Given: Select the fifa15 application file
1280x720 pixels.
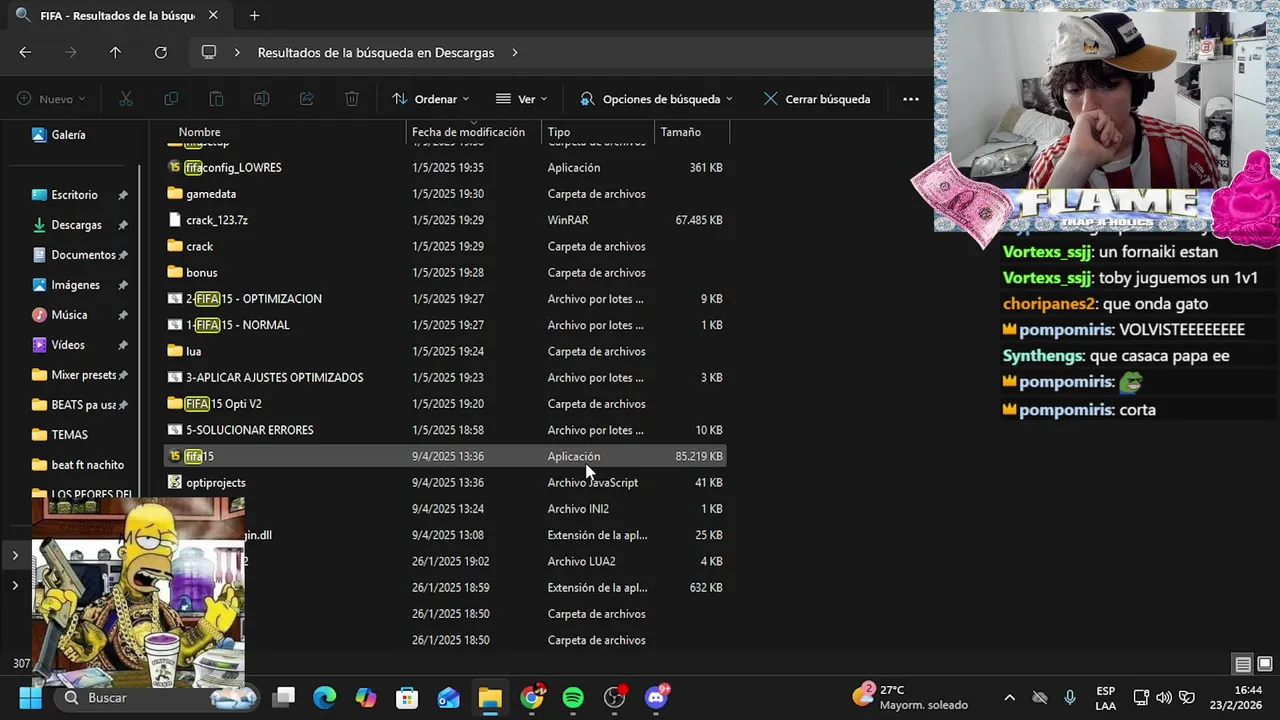Looking at the screenshot, I should pos(445,456).
